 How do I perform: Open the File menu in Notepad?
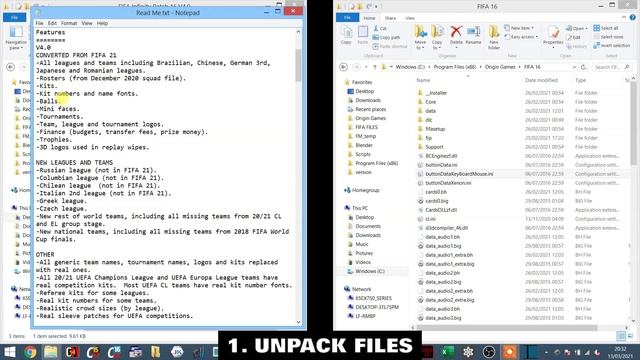(x=39, y=23)
